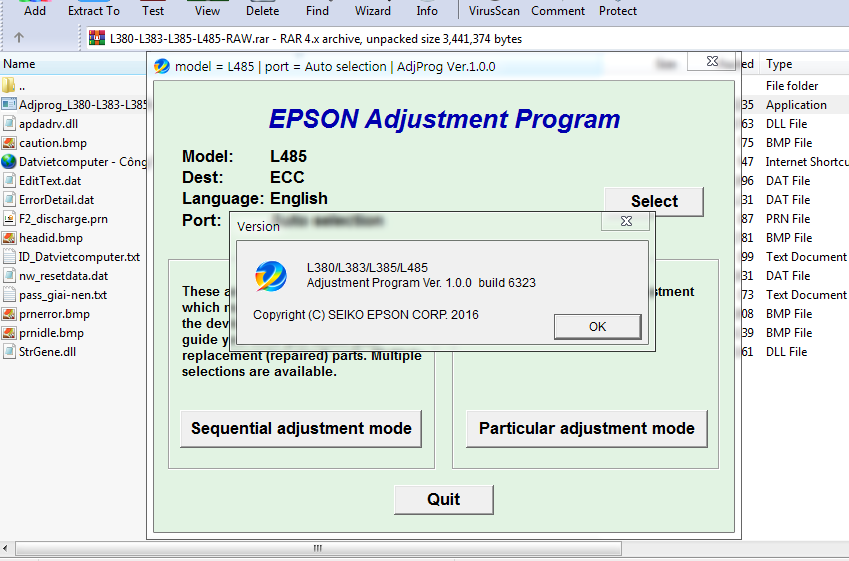Click the Find toolbar button
This screenshot has height=561, width=849.
[317, 10]
